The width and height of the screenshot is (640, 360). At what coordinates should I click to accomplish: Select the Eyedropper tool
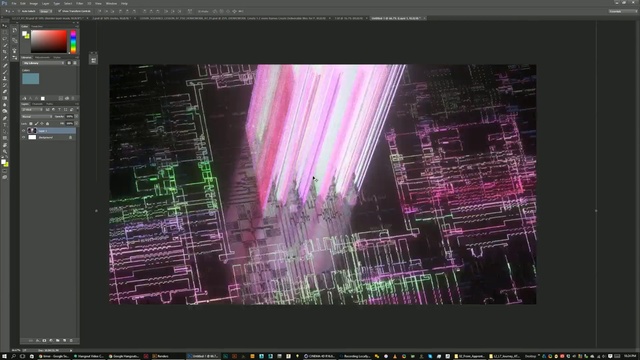tap(5, 58)
